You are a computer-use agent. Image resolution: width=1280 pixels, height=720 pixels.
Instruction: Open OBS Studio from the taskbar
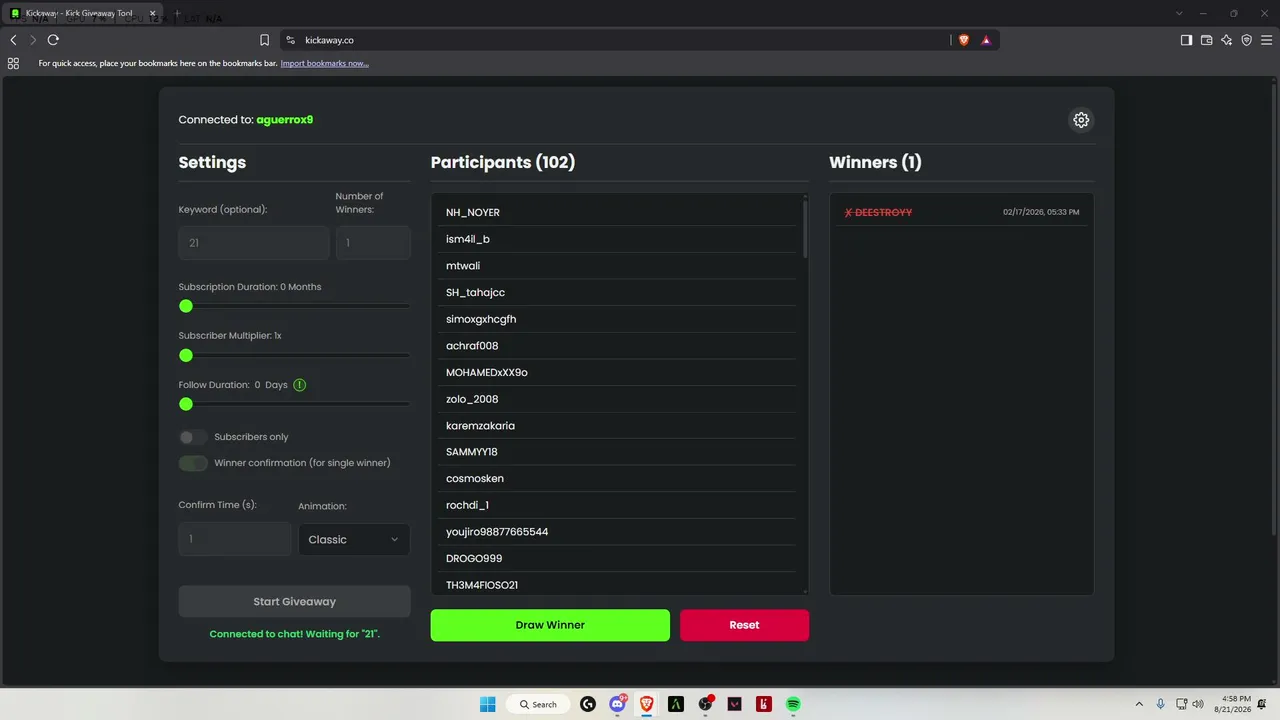(x=706, y=704)
